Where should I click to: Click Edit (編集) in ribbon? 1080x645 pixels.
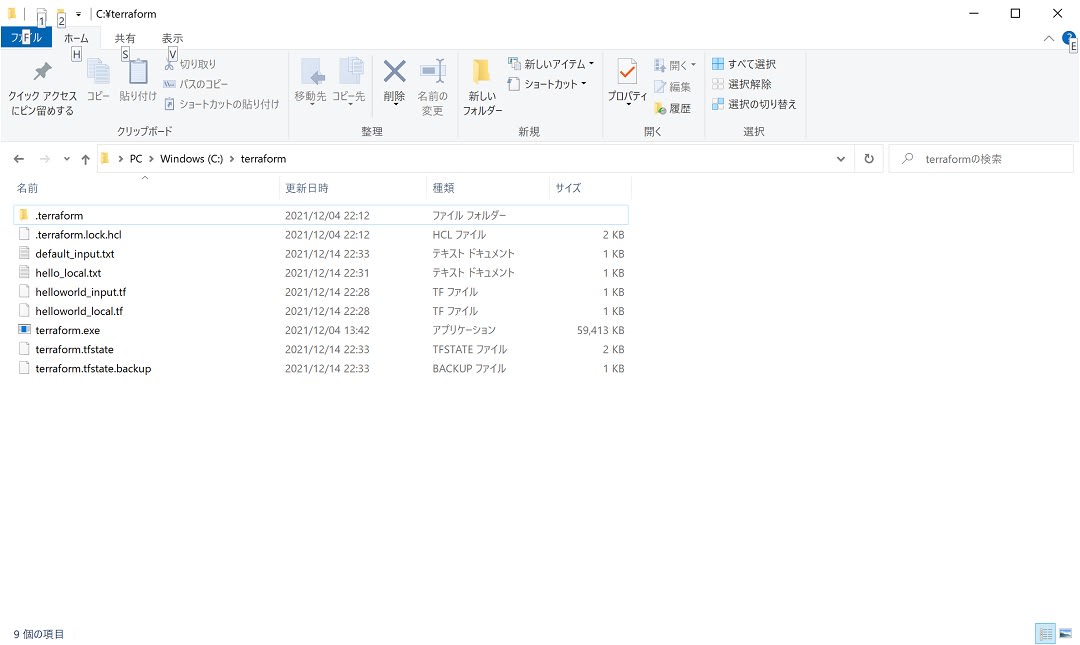coord(672,87)
